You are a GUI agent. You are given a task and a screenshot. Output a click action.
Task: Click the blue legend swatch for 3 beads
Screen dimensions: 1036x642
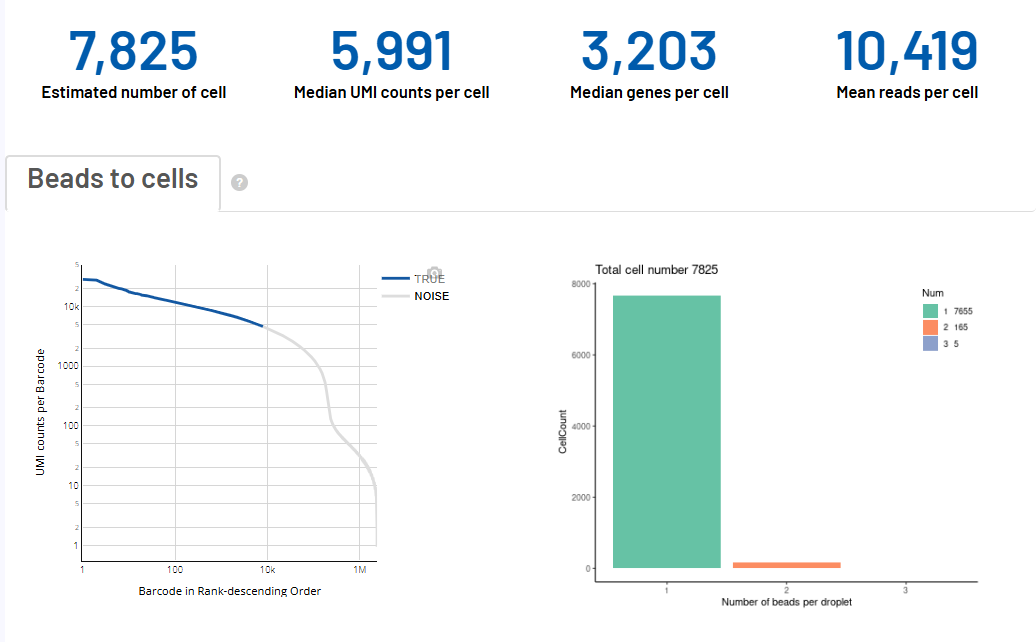(930, 343)
